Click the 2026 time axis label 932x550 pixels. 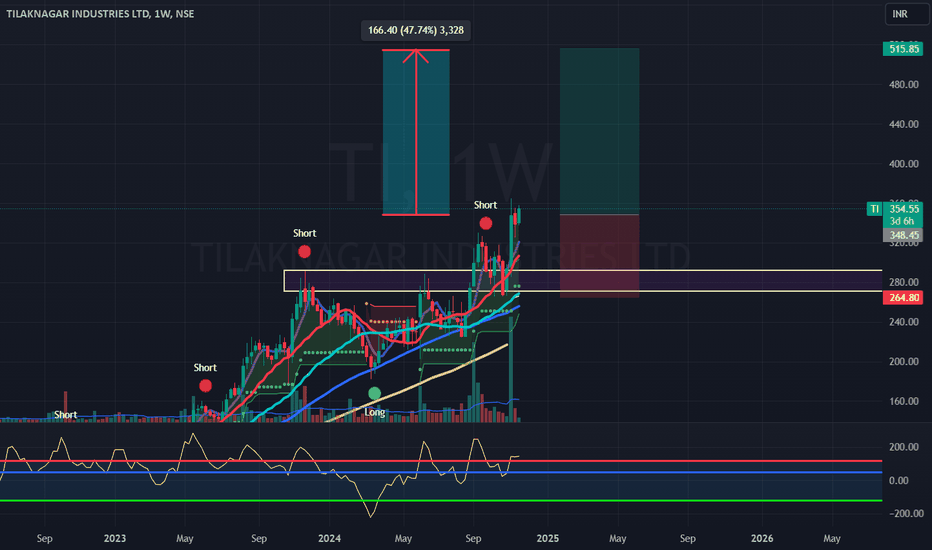(x=762, y=538)
